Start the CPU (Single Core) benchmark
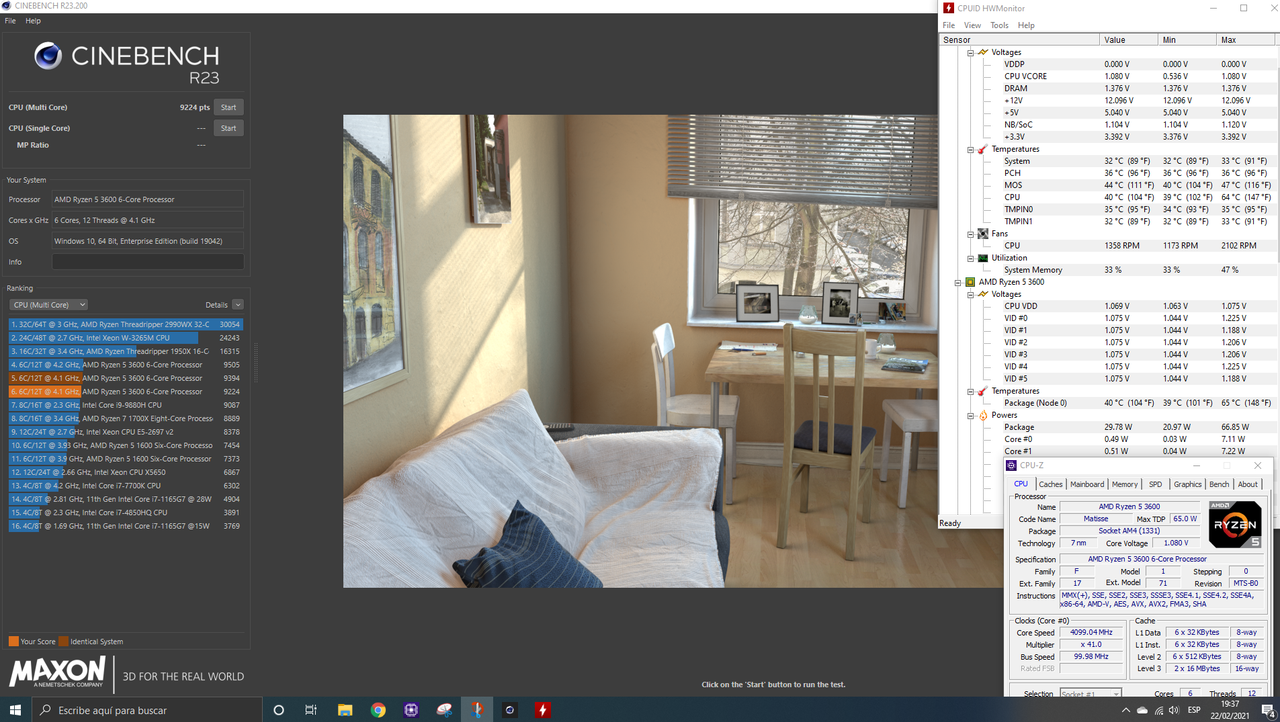Image resolution: width=1280 pixels, height=722 pixels. 228,128
